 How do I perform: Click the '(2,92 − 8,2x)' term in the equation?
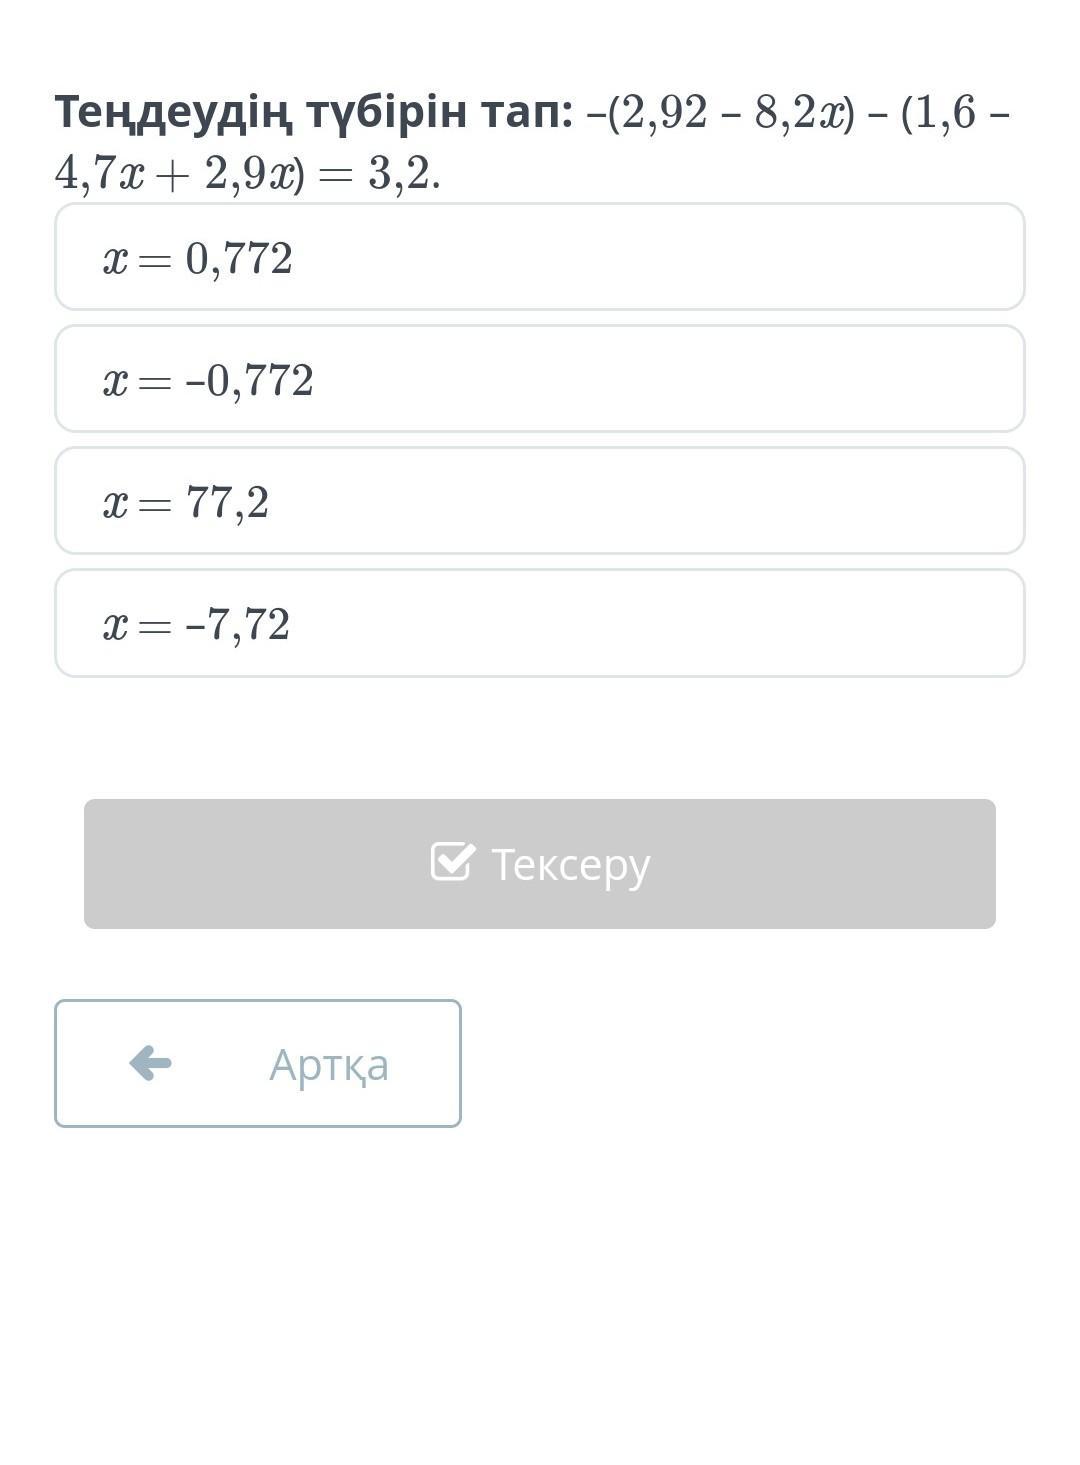point(730,113)
